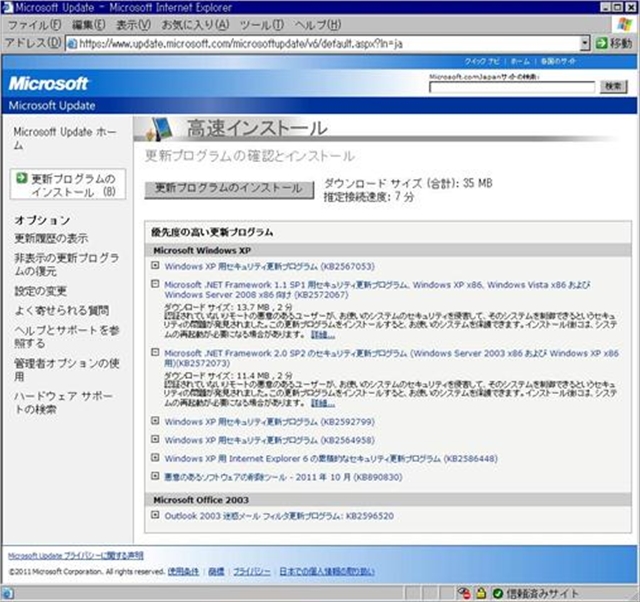This screenshot has width=640, height=602.
Task: Open the .NET Framework 1.1 SP1 KB2572067 link
Action: point(377,290)
